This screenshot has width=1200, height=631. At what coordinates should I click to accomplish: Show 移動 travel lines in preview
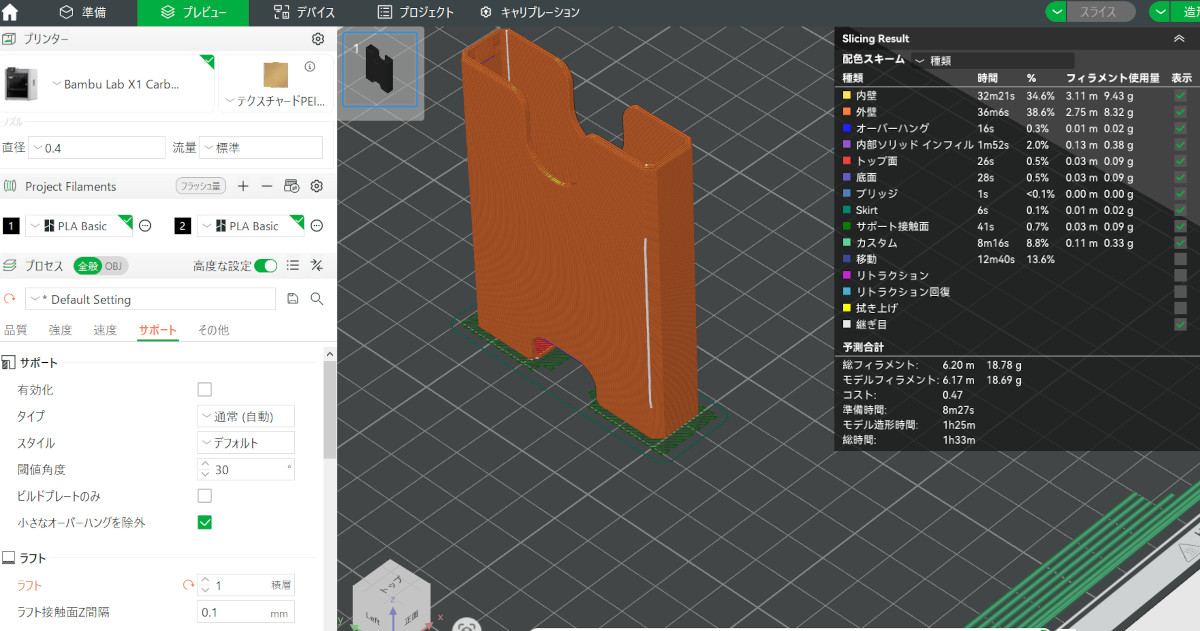click(x=1181, y=259)
